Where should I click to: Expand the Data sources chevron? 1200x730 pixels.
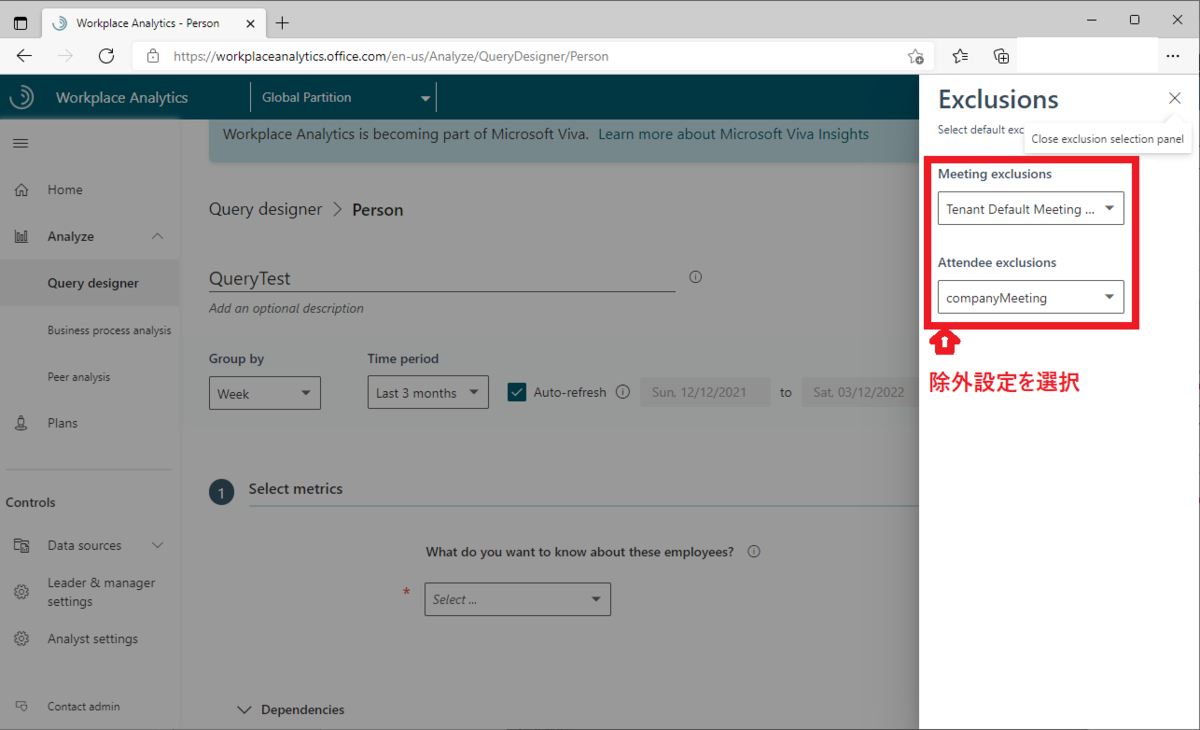pos(157,545)
